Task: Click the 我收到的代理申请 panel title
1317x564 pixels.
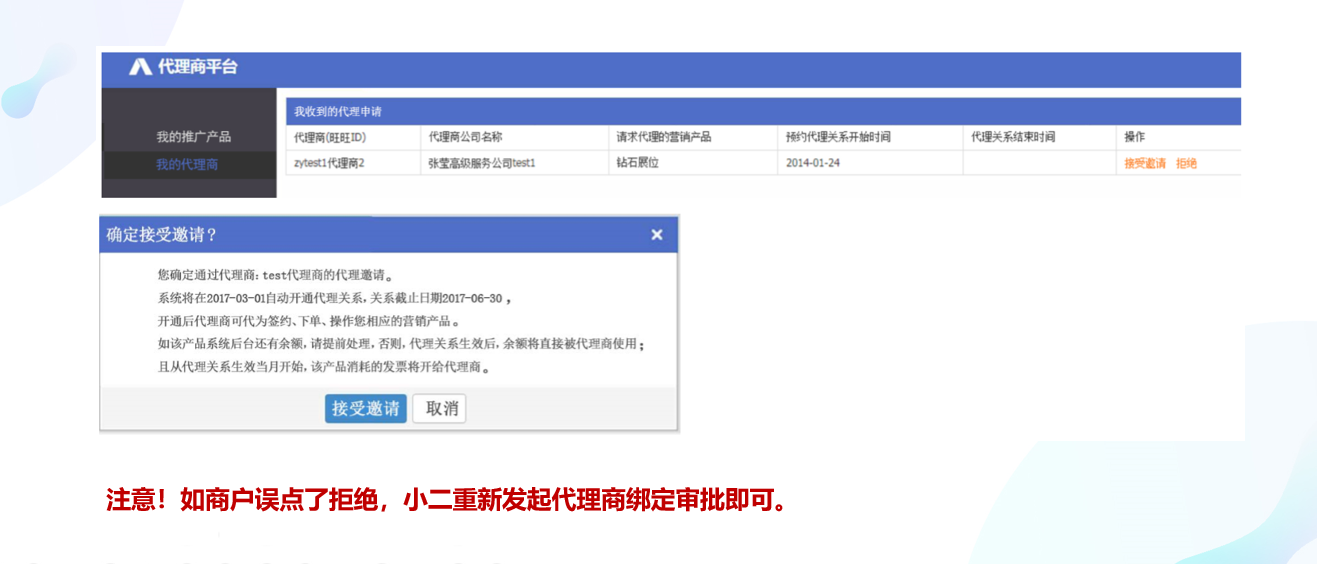Action: 338,111
